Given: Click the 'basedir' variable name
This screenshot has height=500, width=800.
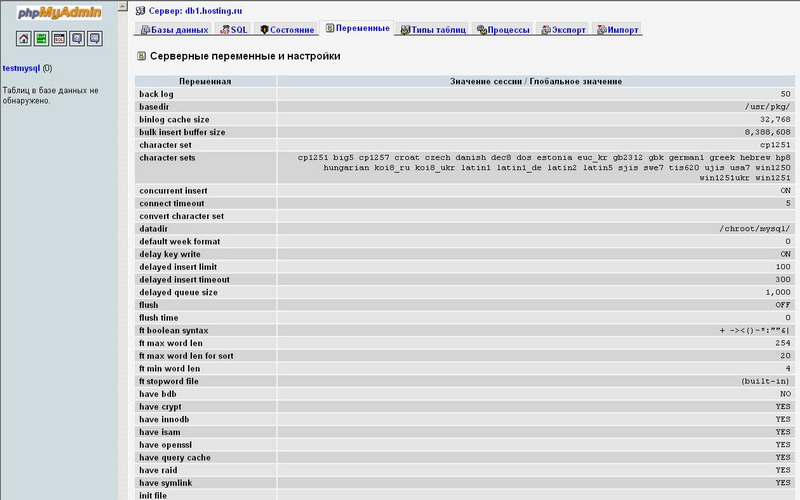Looking at the screenshot, I should point(154,107).
